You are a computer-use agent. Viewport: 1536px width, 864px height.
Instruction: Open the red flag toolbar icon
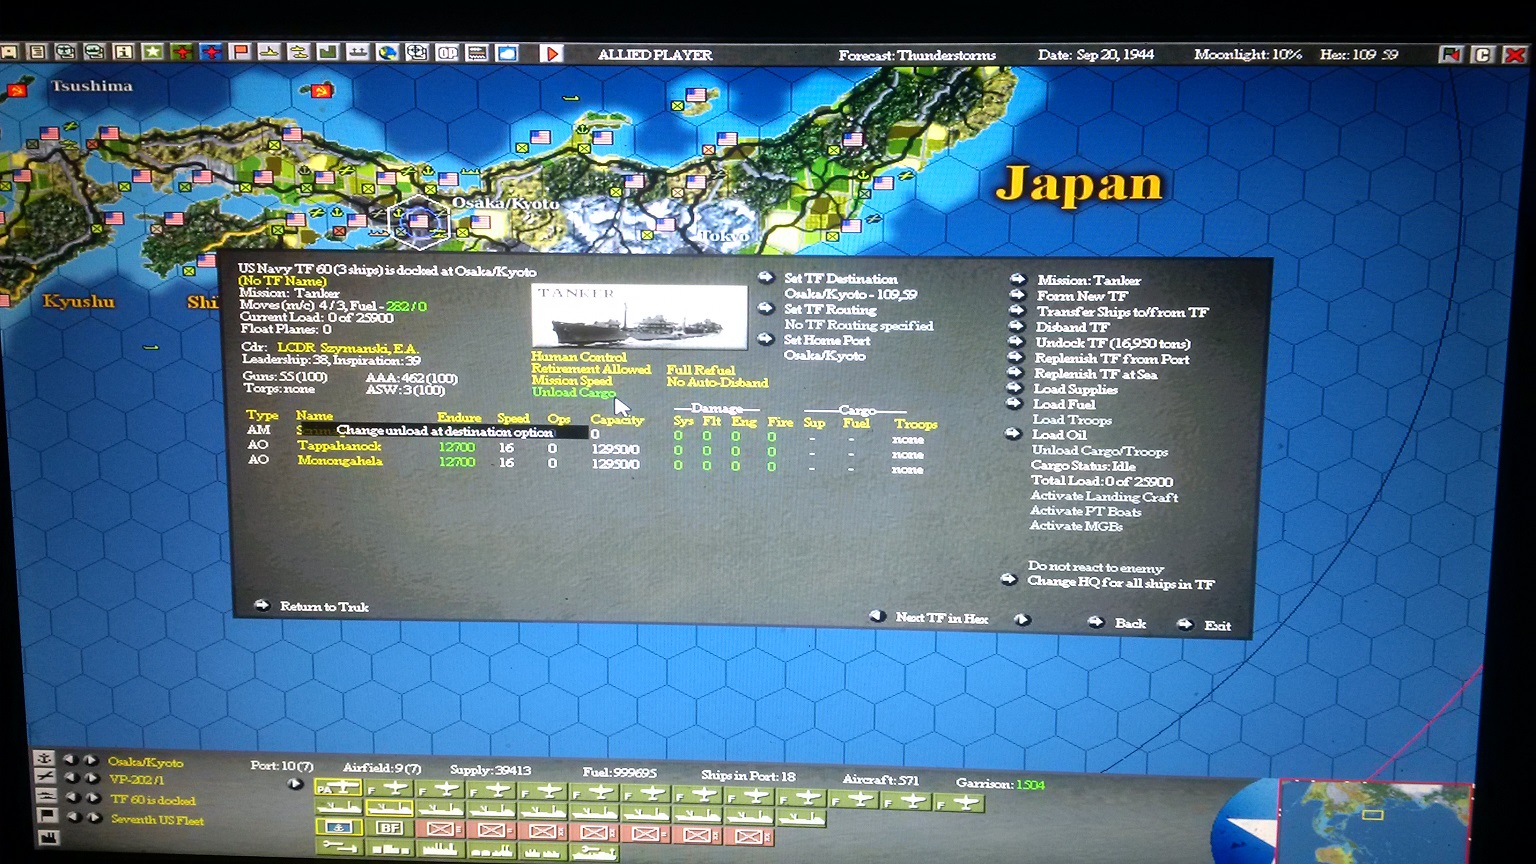240,52
